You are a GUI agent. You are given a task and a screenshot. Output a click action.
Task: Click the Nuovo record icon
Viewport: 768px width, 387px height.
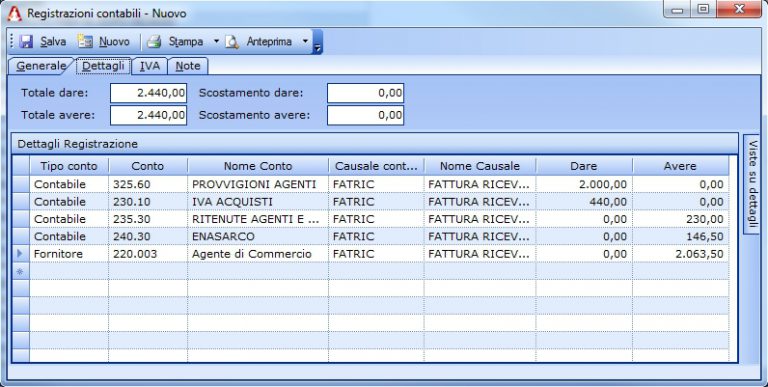[85, 42]
